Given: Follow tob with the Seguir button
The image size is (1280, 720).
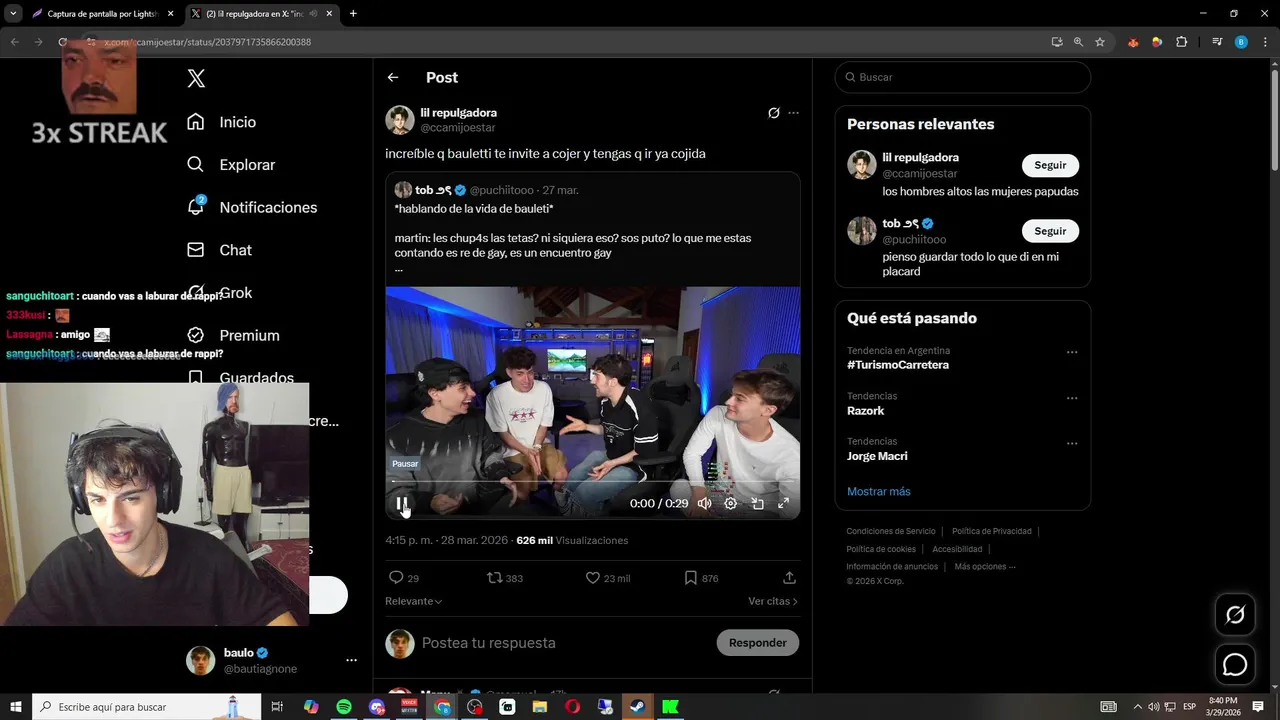Looking at the screenshot, I should (x=1050, y=231).
